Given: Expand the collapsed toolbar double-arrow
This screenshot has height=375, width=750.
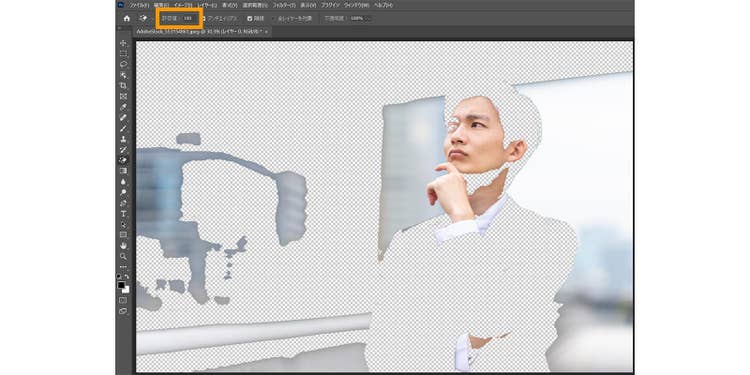Looking at the screenshot, I should click(x=119, y=29).
